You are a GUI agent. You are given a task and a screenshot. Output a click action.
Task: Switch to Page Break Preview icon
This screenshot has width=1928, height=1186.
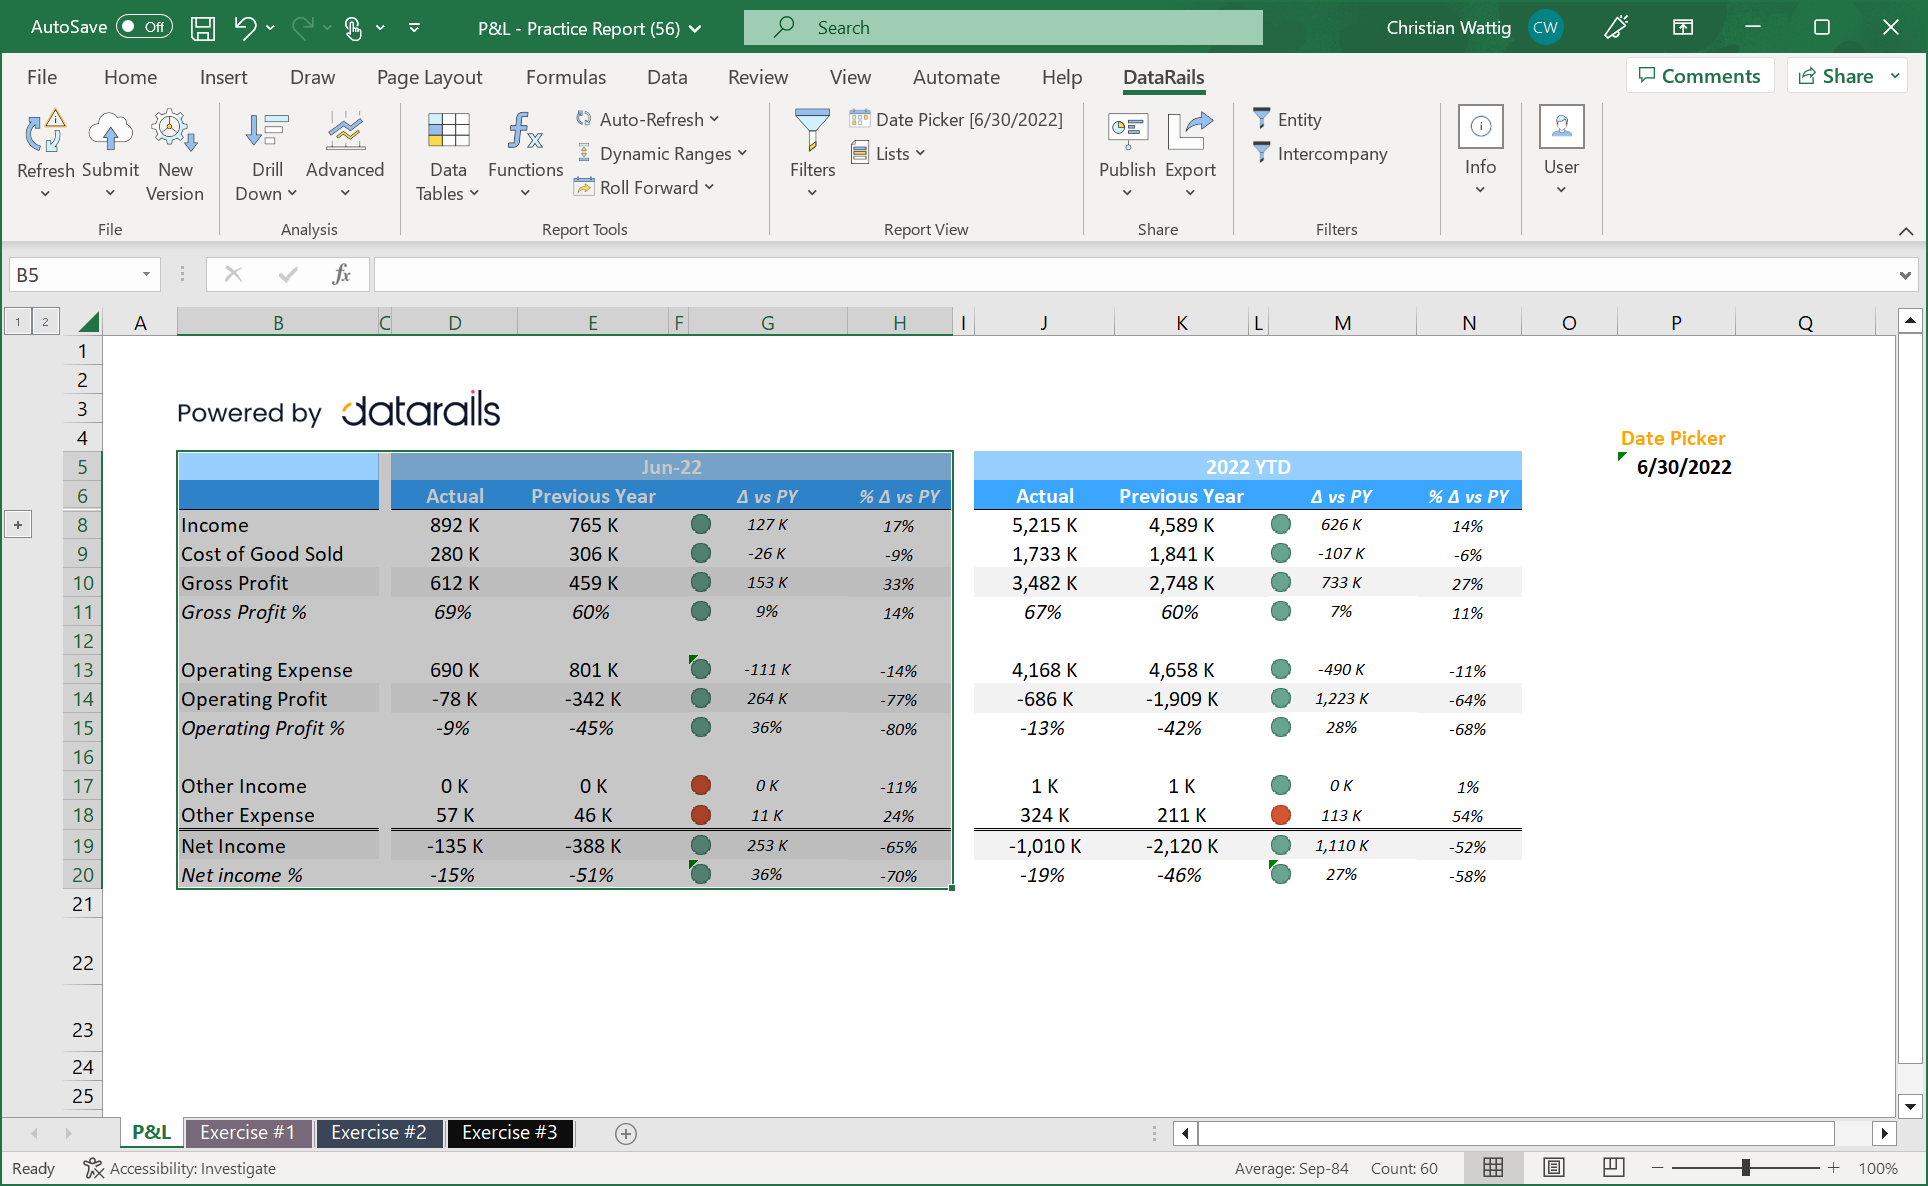1613,1167
